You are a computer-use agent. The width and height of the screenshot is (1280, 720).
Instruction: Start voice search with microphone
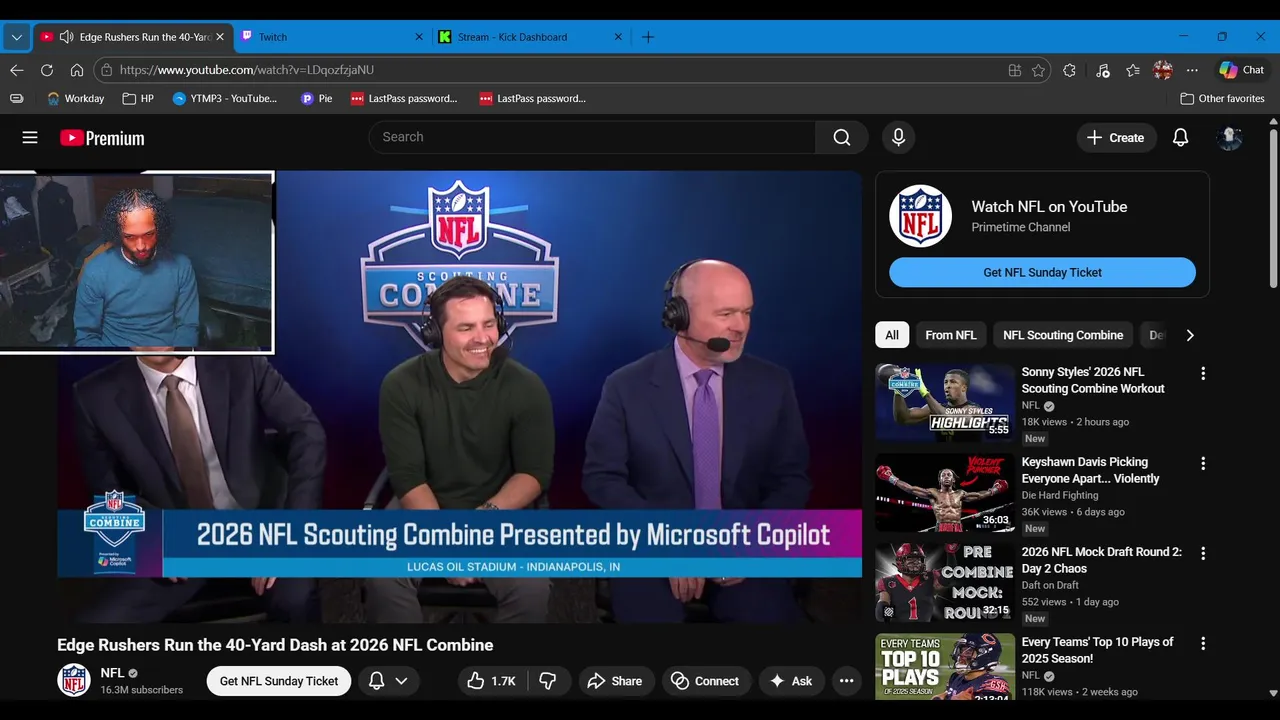coord(898,137)
